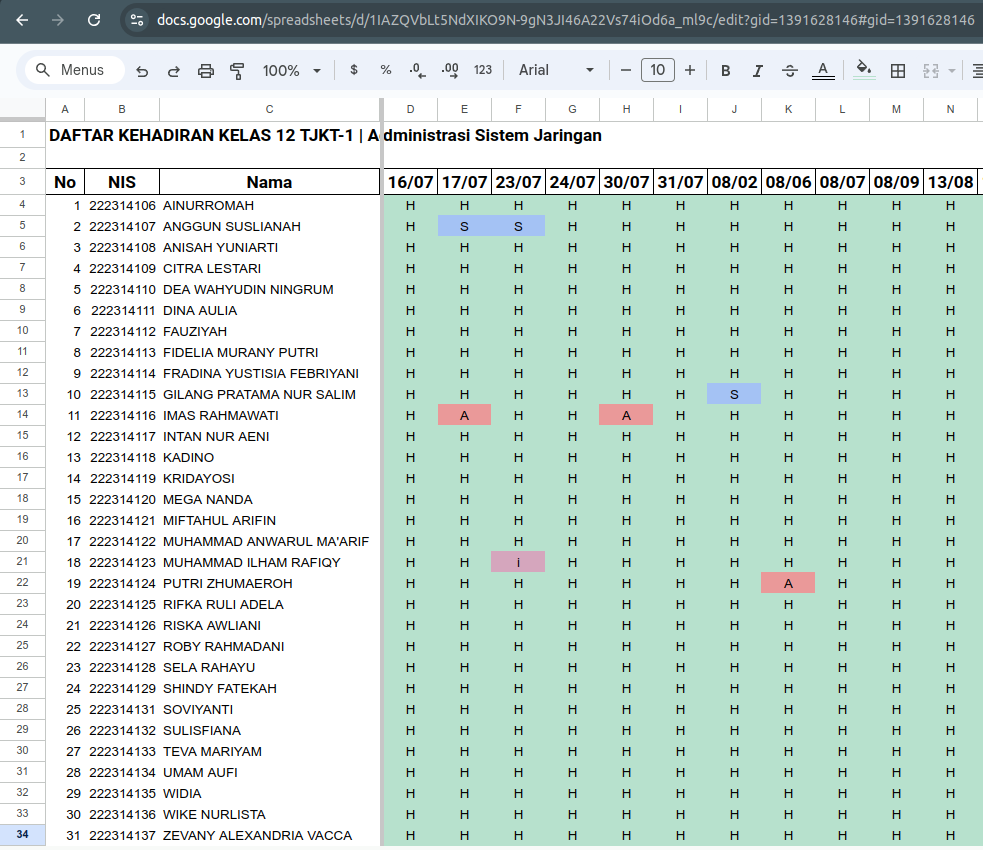Open site information icon in address bar

137,20
